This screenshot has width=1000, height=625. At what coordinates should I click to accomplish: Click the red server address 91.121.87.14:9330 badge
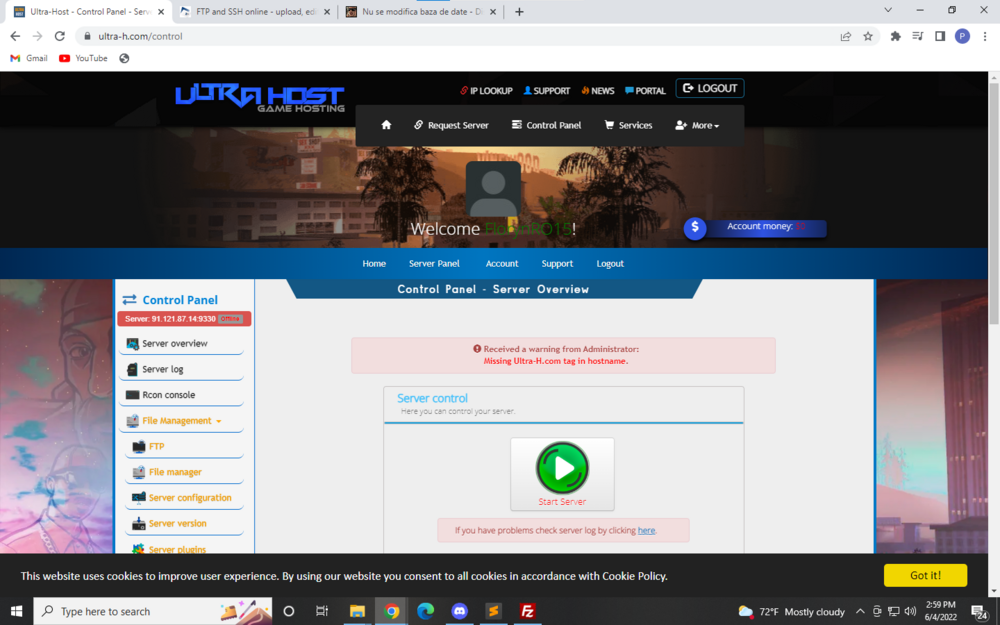184,319
